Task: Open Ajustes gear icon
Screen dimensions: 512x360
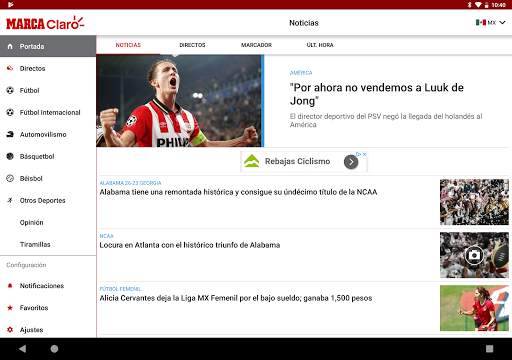Action: (x=10, y=330)
